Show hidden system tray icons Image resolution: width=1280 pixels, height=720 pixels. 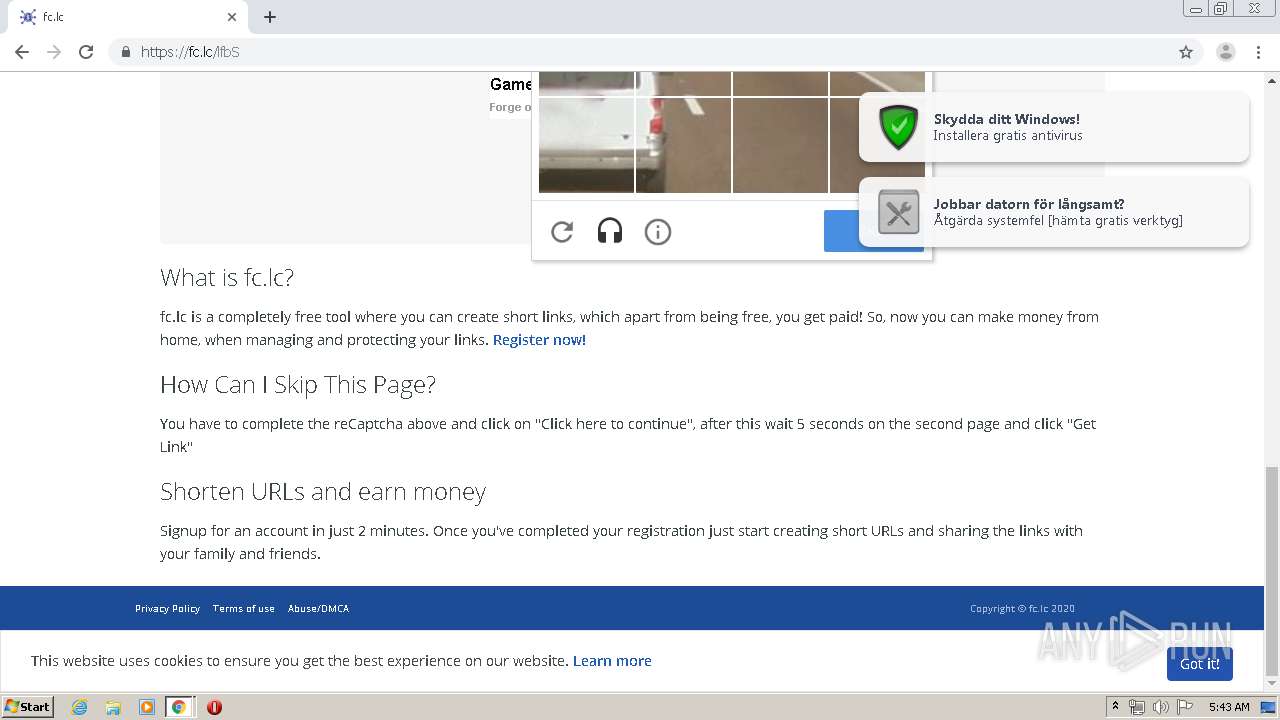[x=1115, y=707]
